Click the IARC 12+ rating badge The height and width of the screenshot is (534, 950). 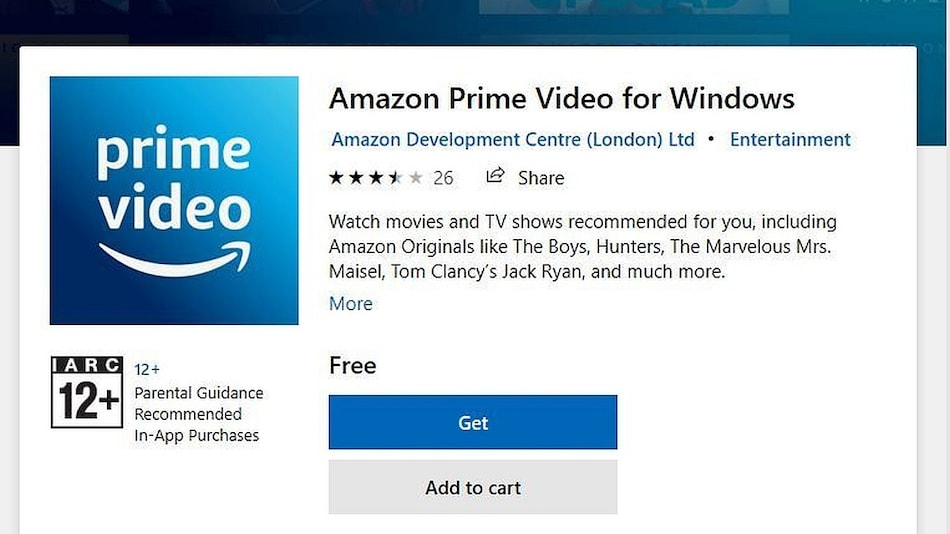click(x=87, y=392)
